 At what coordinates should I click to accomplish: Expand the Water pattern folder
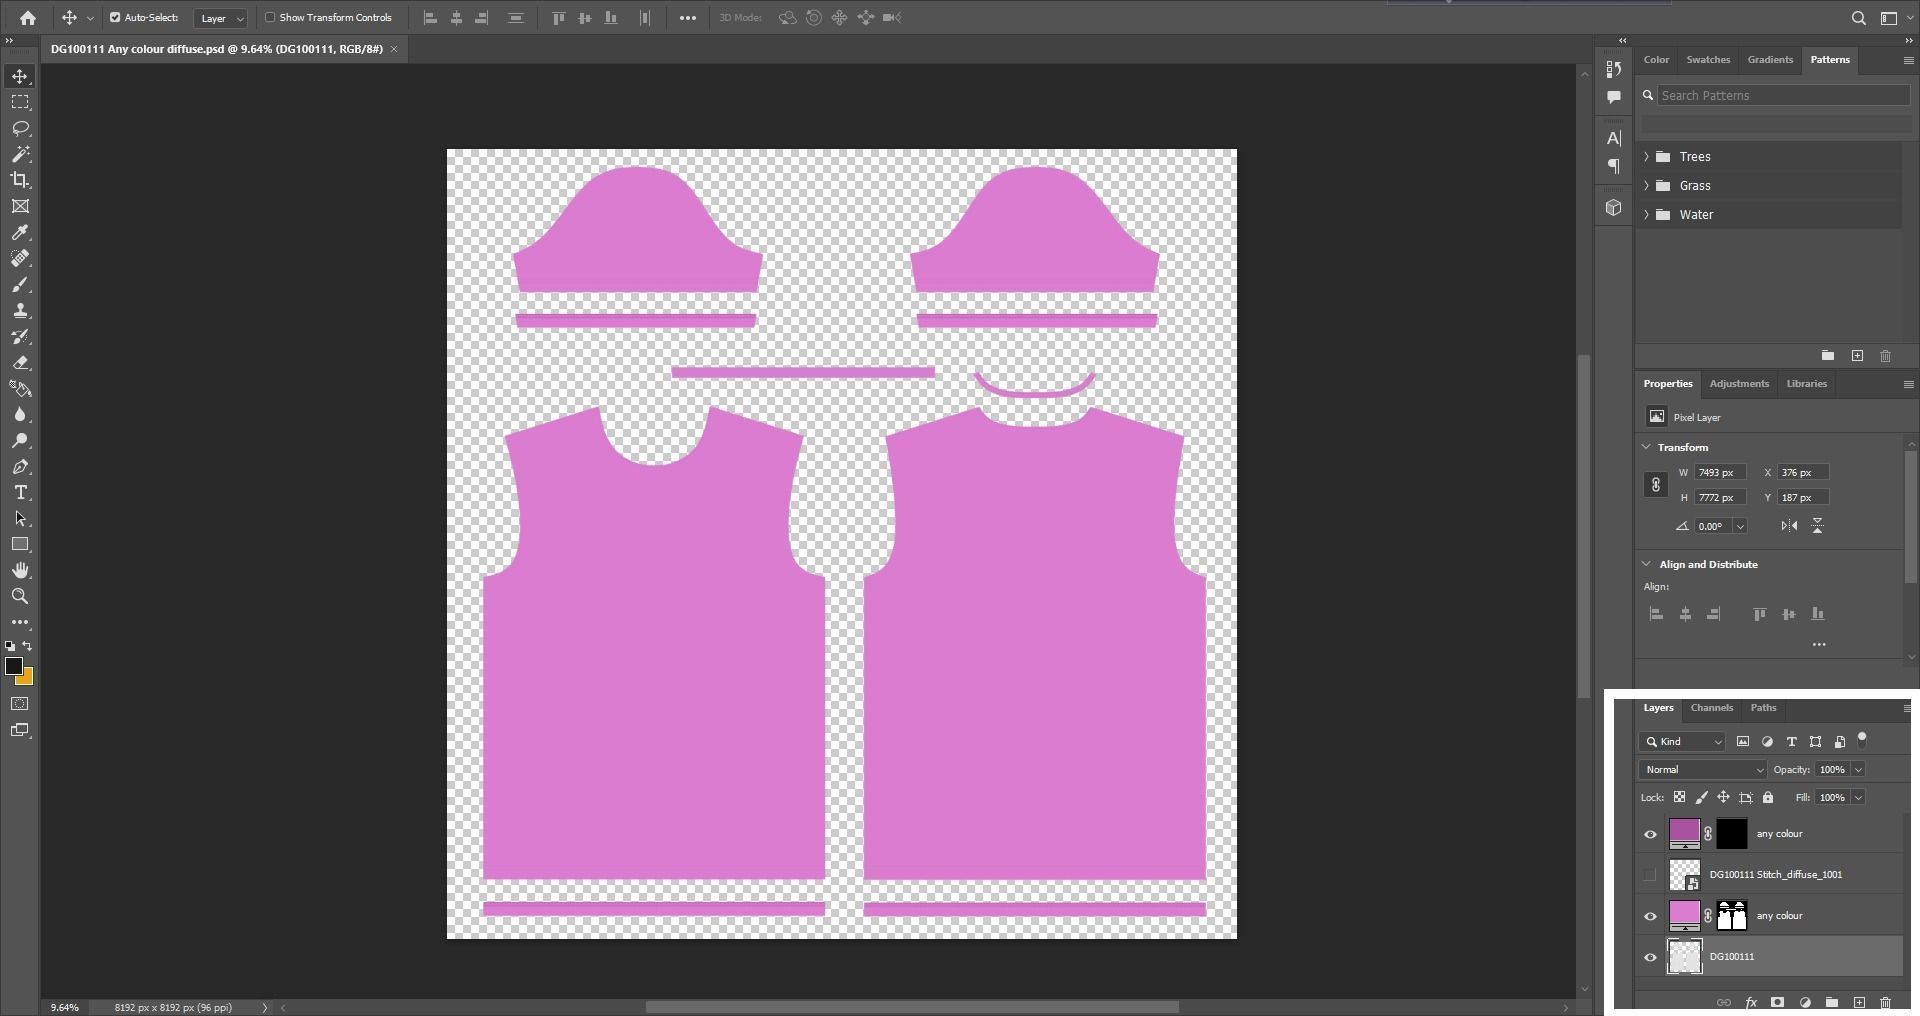1646,215
